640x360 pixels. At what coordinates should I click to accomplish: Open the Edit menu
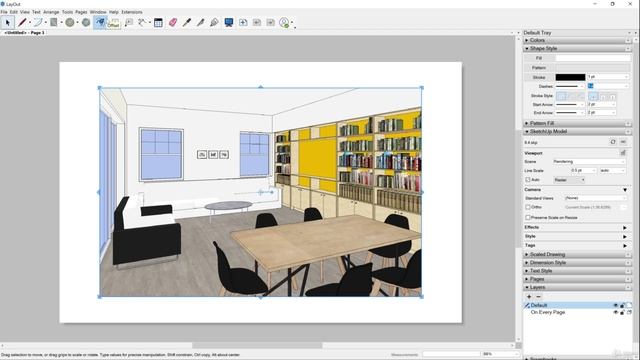[13, 12]
